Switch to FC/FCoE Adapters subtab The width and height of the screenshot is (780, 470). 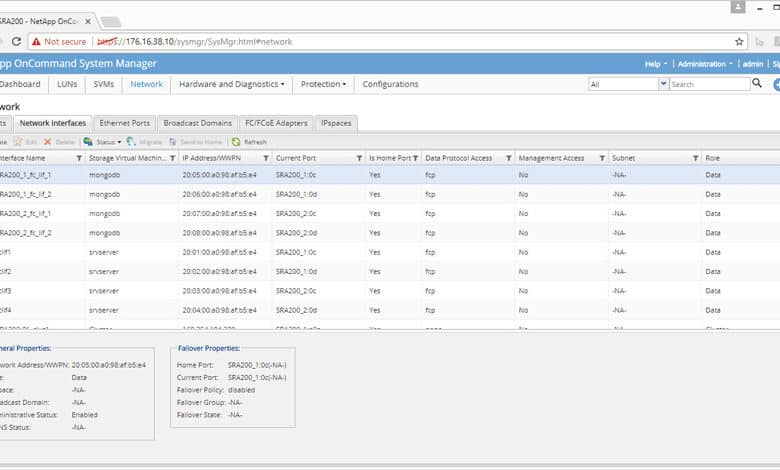click(276, 123)
